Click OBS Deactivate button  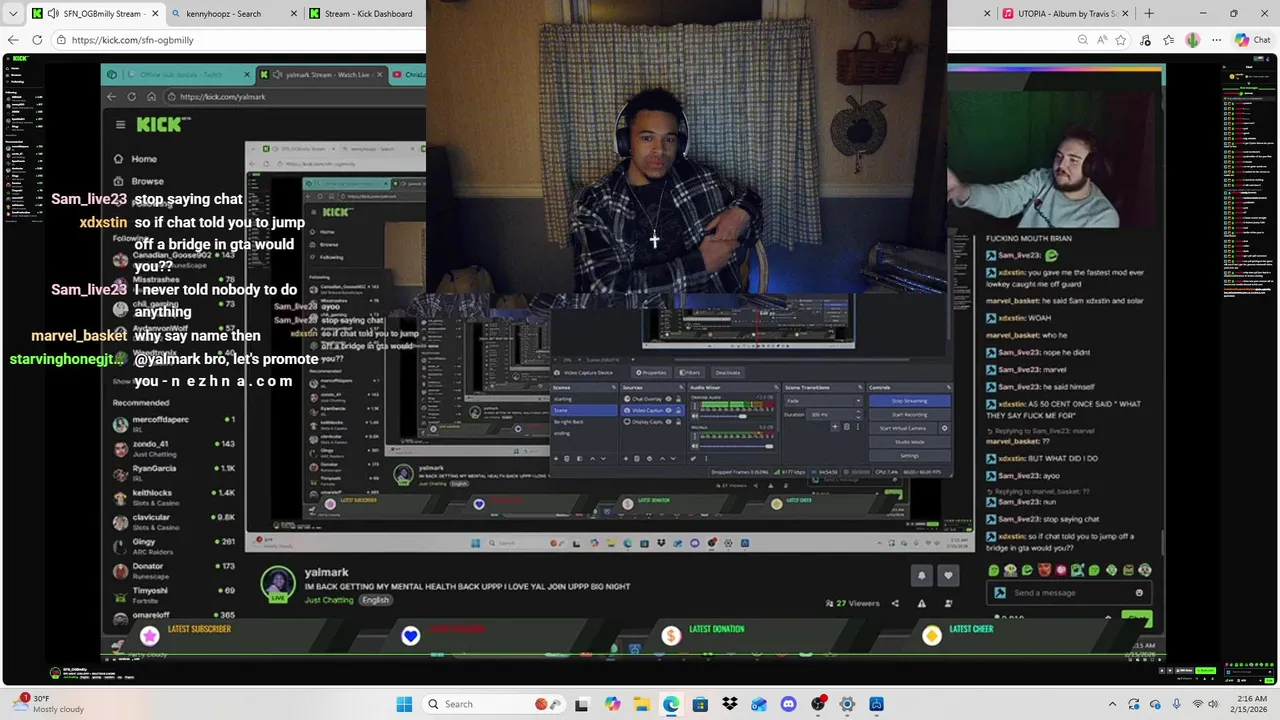pyautogui.click(x=728, y=373)
